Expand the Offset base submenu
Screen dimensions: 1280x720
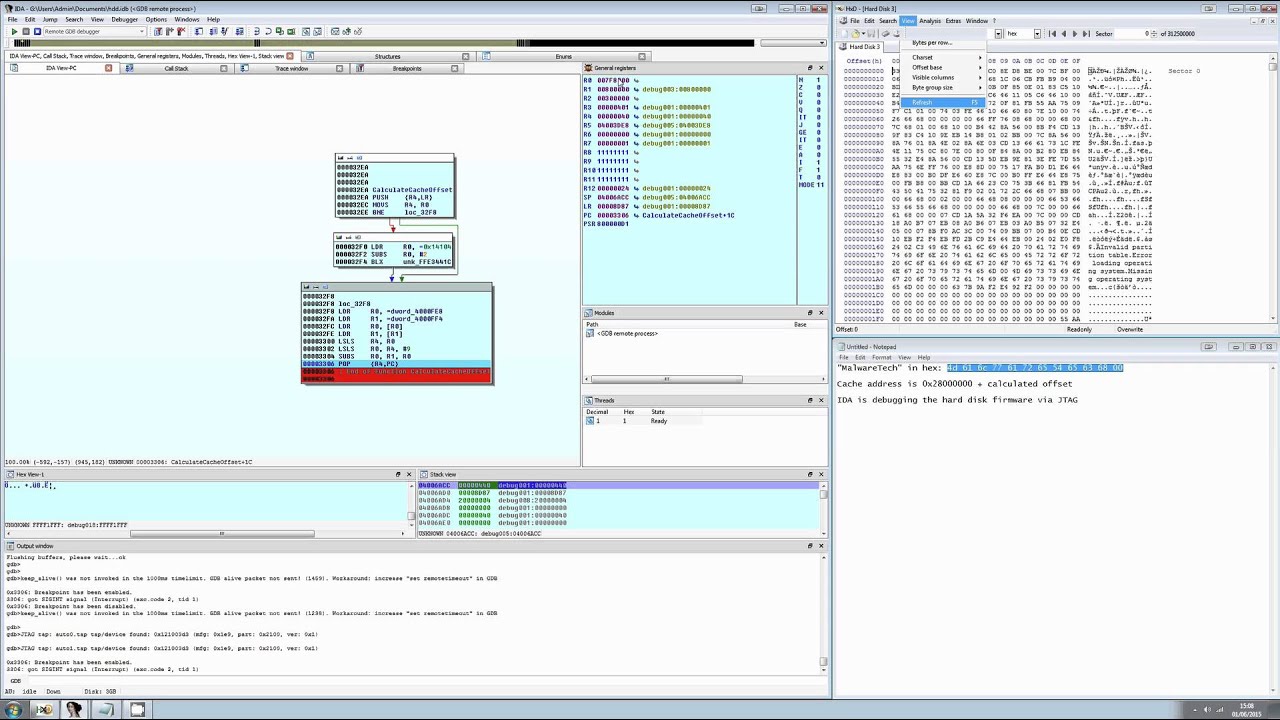tap(942, 67)
